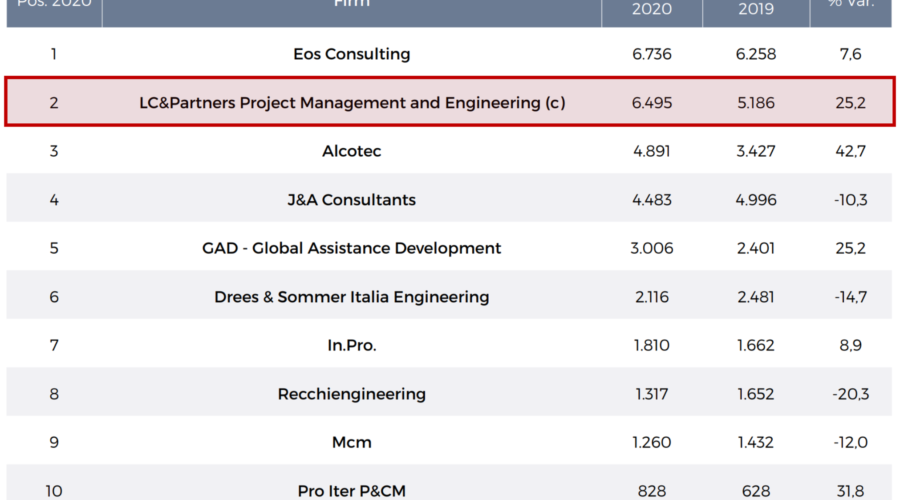The width and height of the screenshot is (900, 500).
Task: Select the 4.891 value for Alcotec
Action: coord(651,151)
